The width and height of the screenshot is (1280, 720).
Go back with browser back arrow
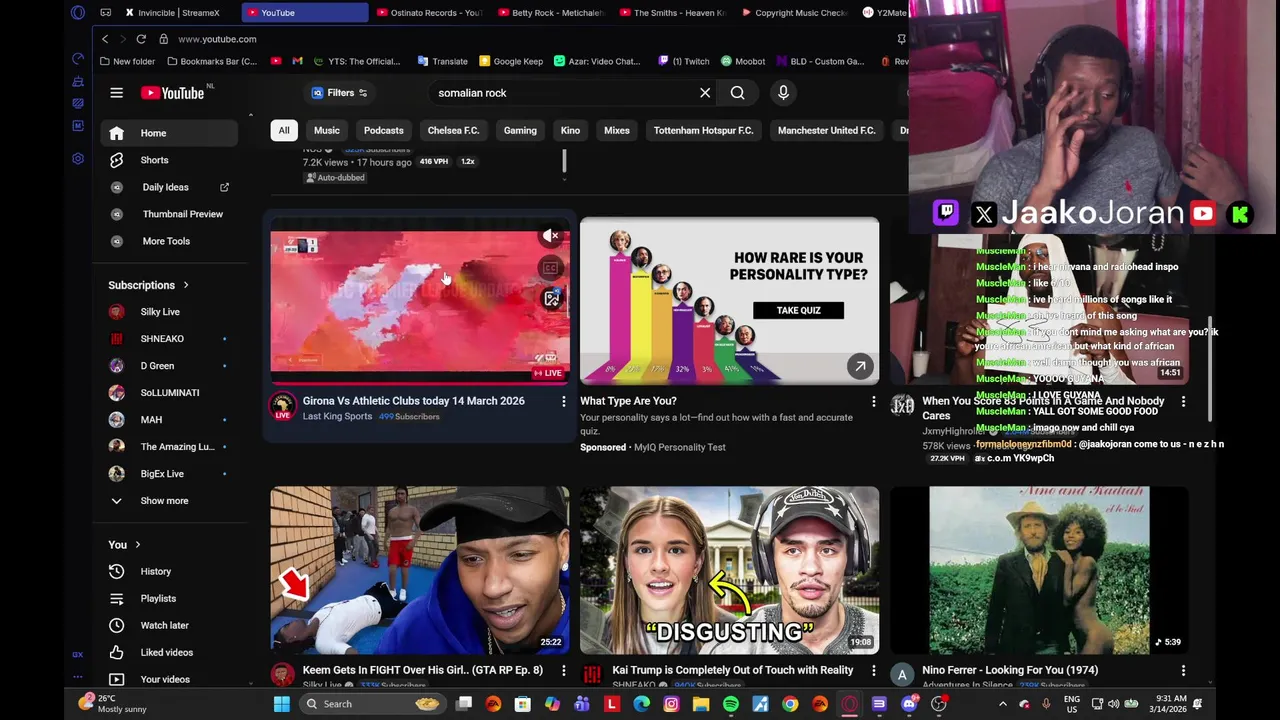click(x=105, y=39)
